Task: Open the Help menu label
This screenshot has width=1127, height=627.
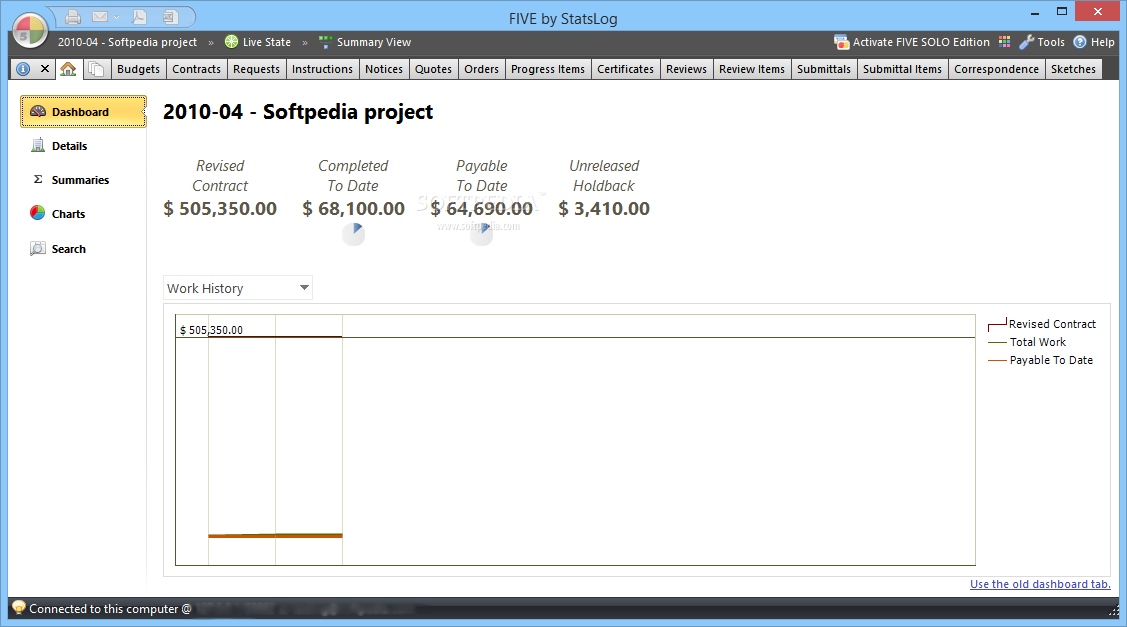Action: 1103,42
